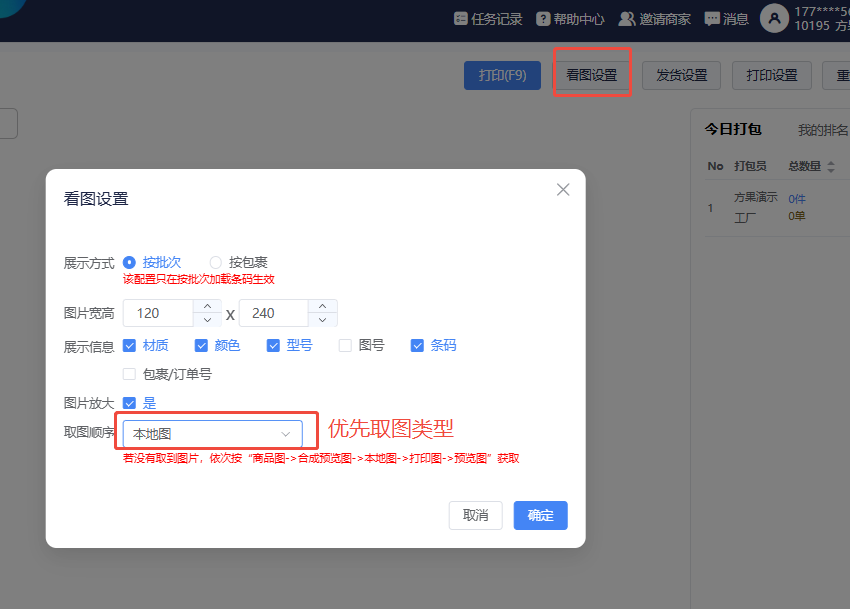Viewport: 850px width, 609px height.
Task: Check the 图号 checkbox
Action: pos(345,345)
